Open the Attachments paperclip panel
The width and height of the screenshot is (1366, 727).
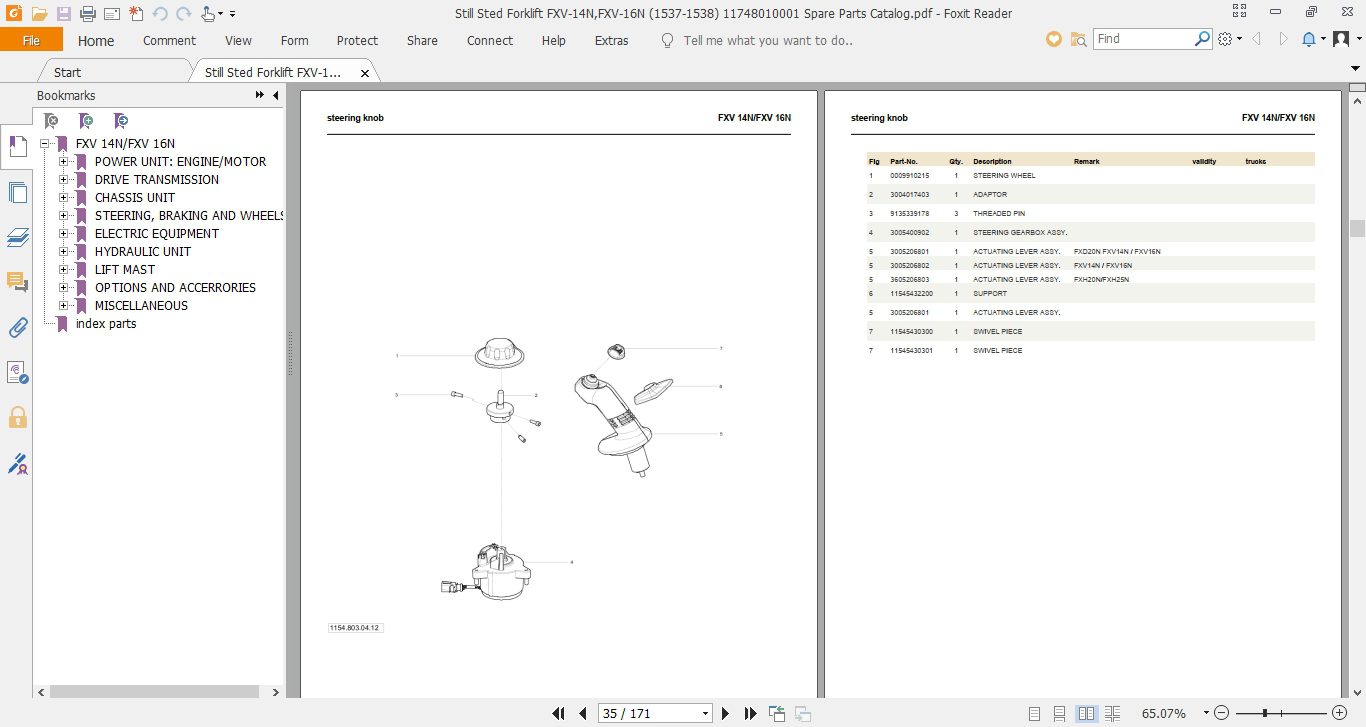click(17, 327)
